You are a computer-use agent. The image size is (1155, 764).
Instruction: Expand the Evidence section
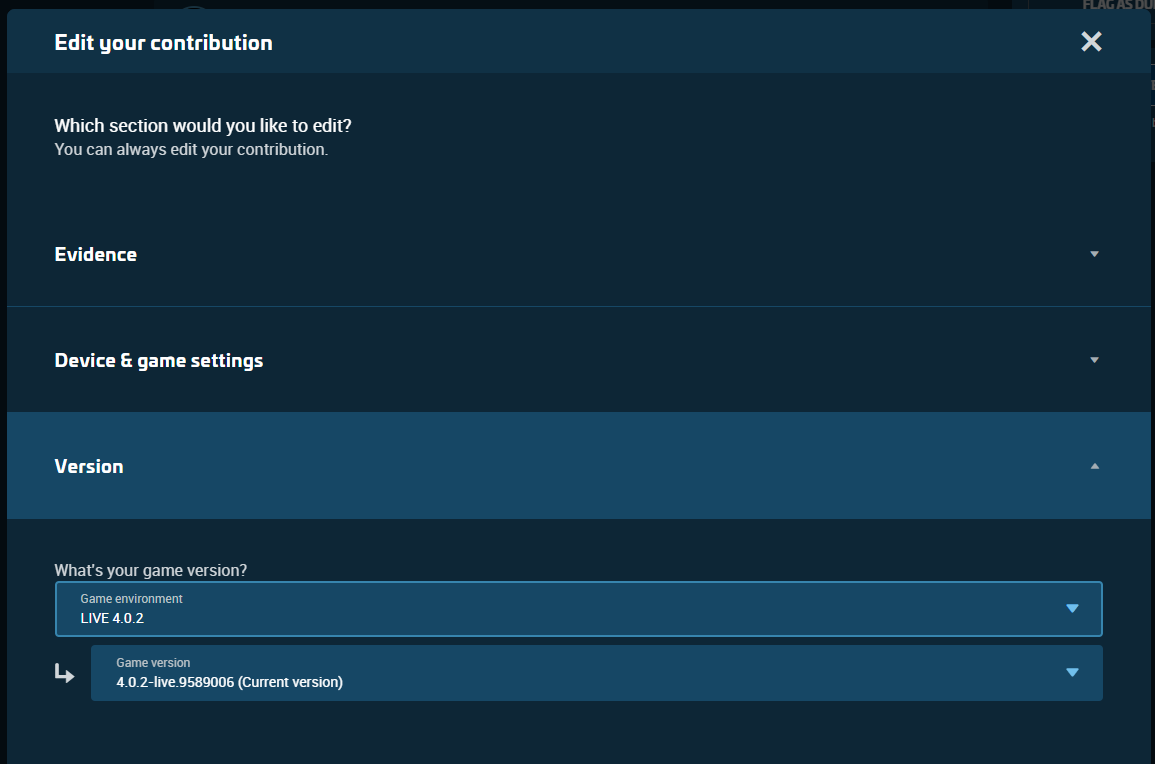96,254
